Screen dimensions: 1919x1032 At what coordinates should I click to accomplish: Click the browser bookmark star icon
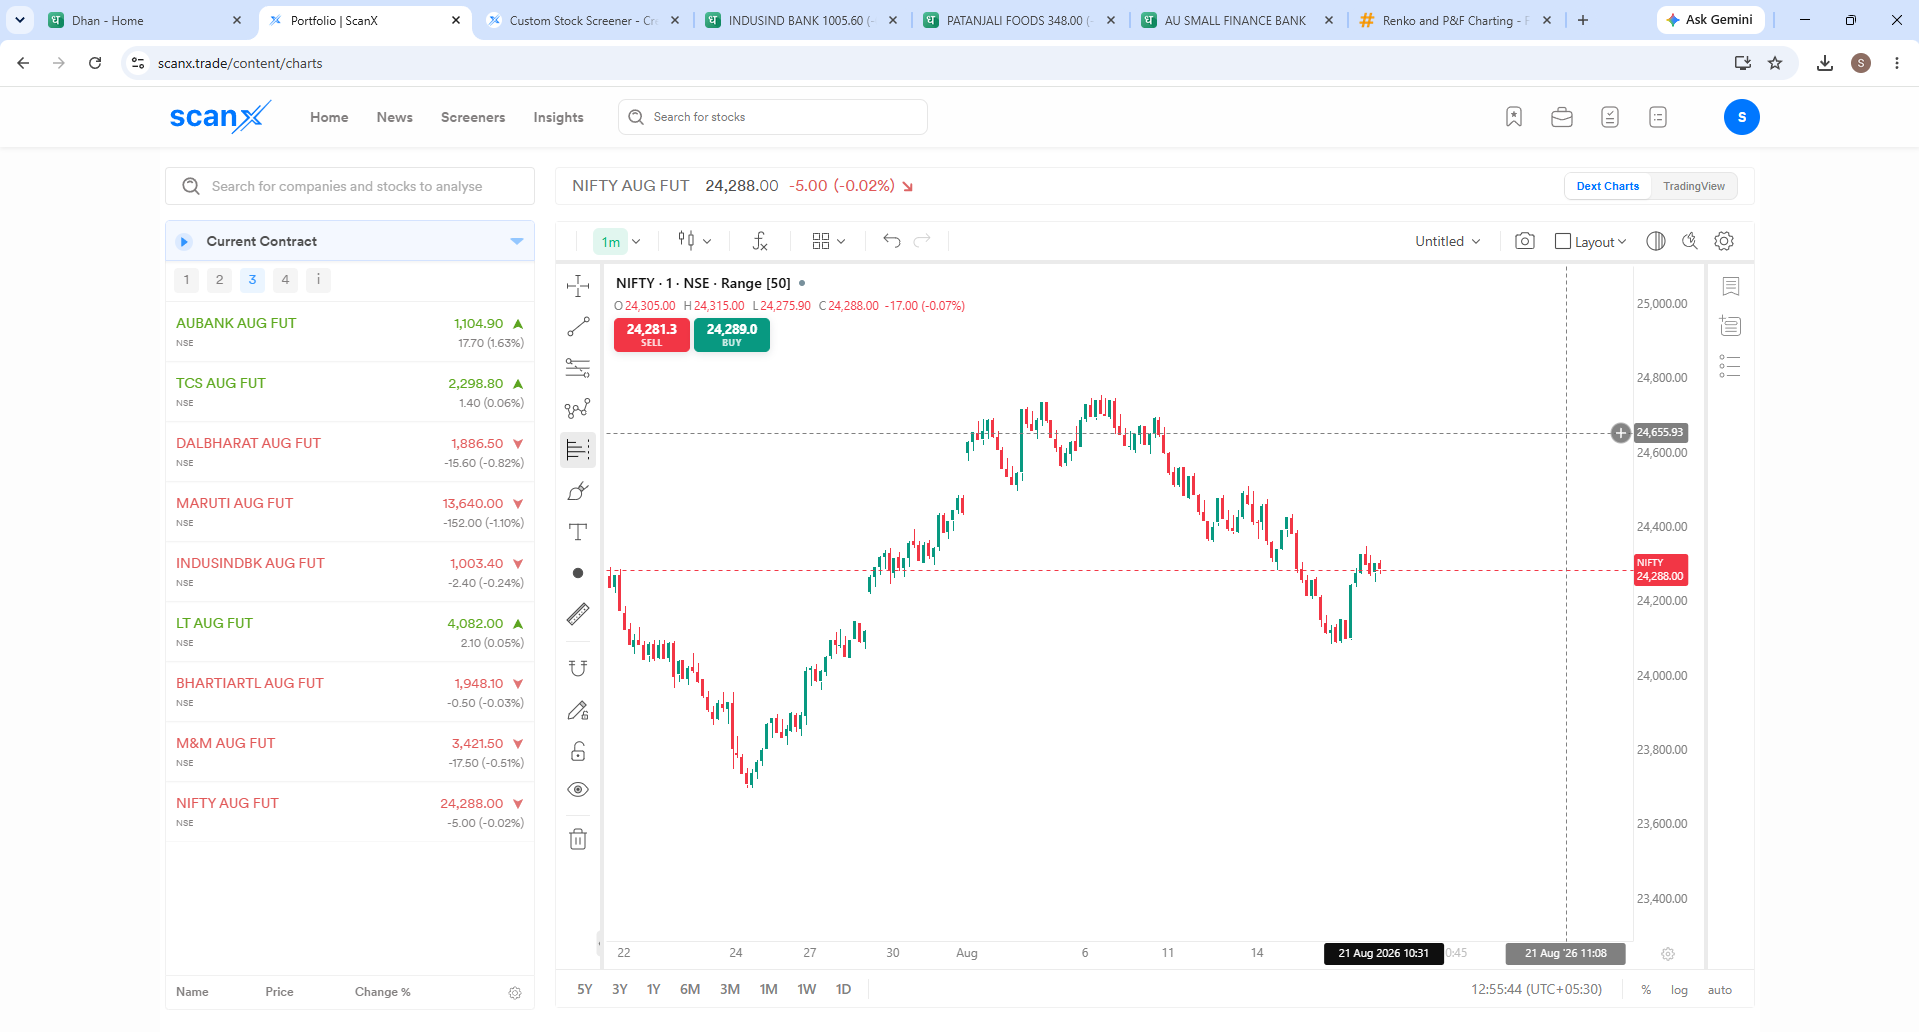1775,63
